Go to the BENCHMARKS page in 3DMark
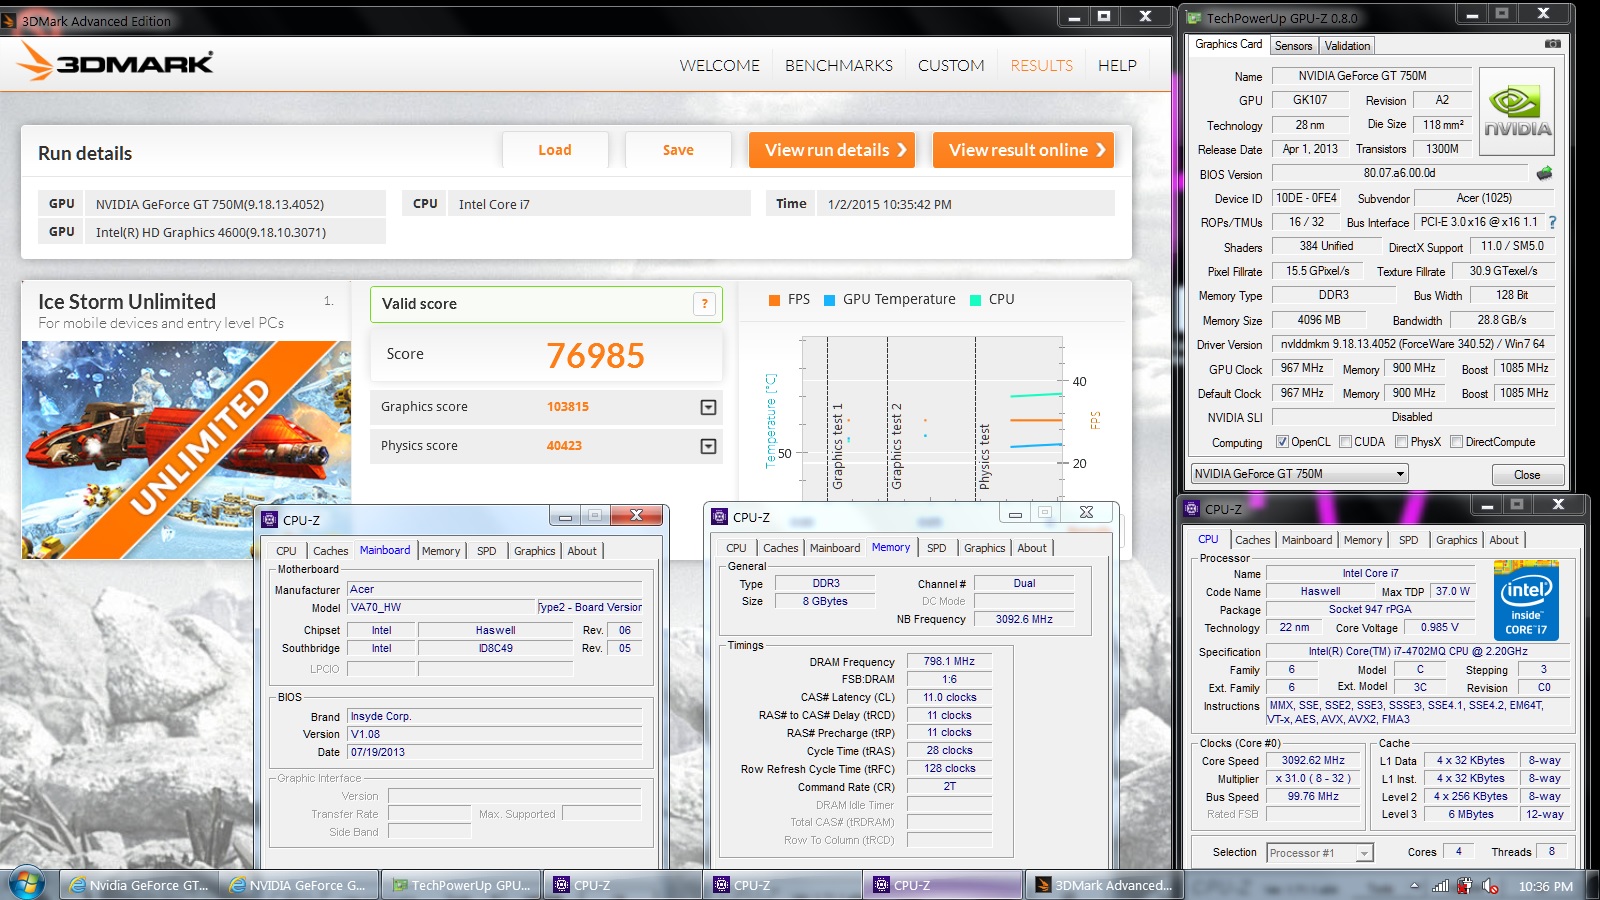Screen dimensions: 1600x900 tap(839, 65)
